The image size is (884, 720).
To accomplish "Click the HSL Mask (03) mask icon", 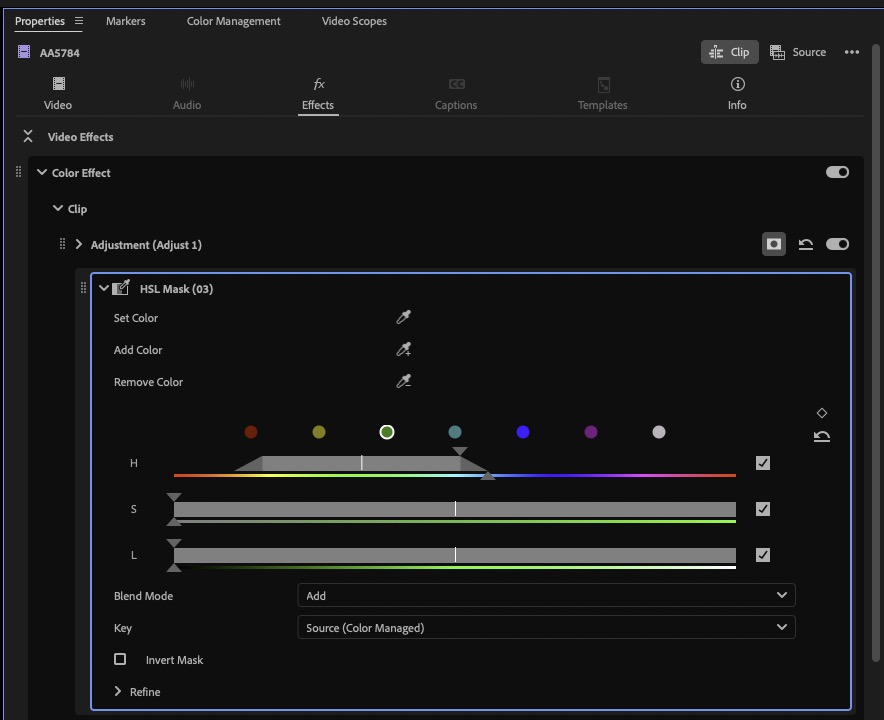I will [x=121, y=288].
